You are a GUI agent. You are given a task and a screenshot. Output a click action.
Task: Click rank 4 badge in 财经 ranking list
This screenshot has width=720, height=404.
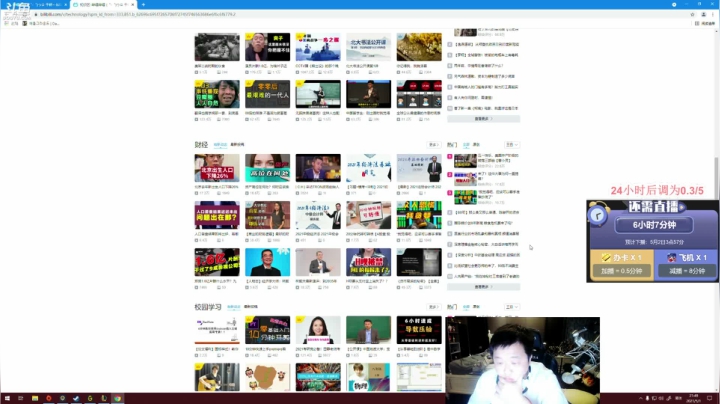(x=450, y=213)
